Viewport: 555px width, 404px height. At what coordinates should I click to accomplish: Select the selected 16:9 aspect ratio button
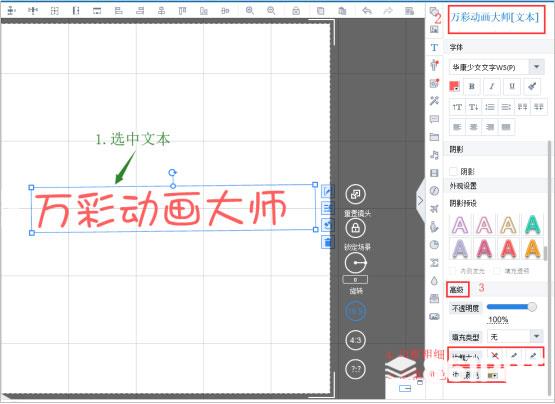pyautogui.click(x=356, y=311)
